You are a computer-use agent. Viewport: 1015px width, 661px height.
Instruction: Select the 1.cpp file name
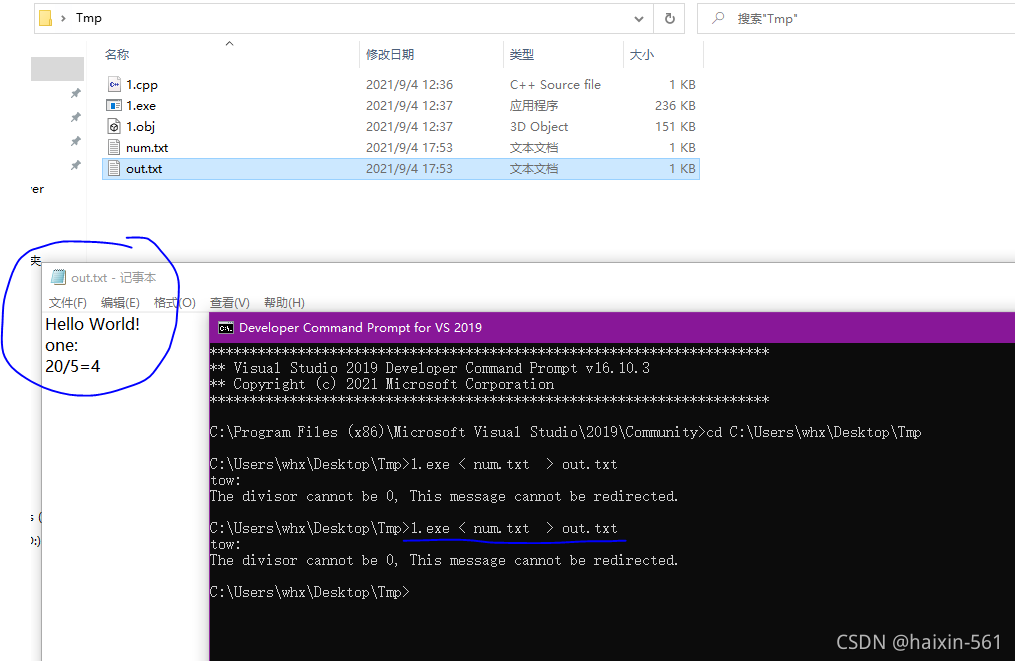point(142,84)
